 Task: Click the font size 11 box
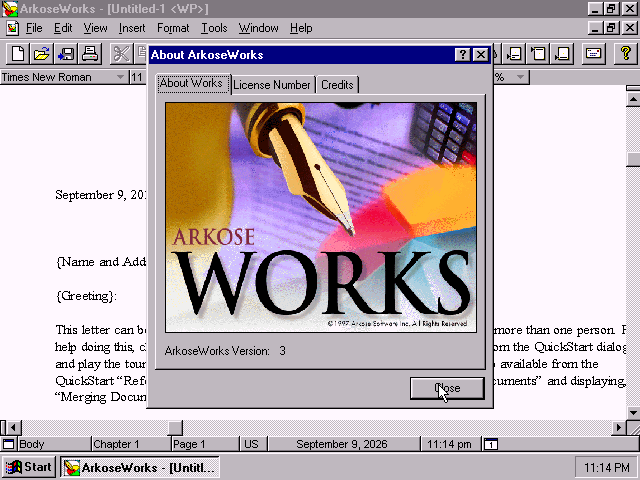[x=138, y=77]
